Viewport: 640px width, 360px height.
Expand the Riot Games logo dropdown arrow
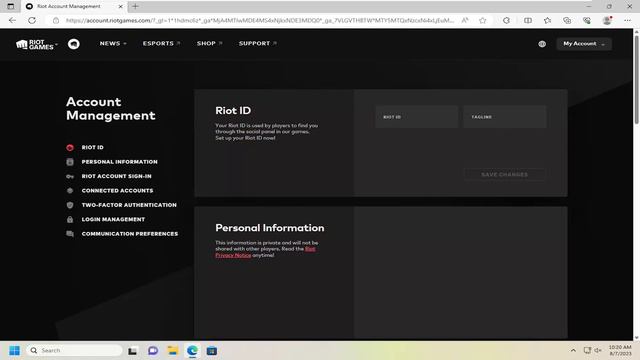pyautogui.click(x=56, y=44)
